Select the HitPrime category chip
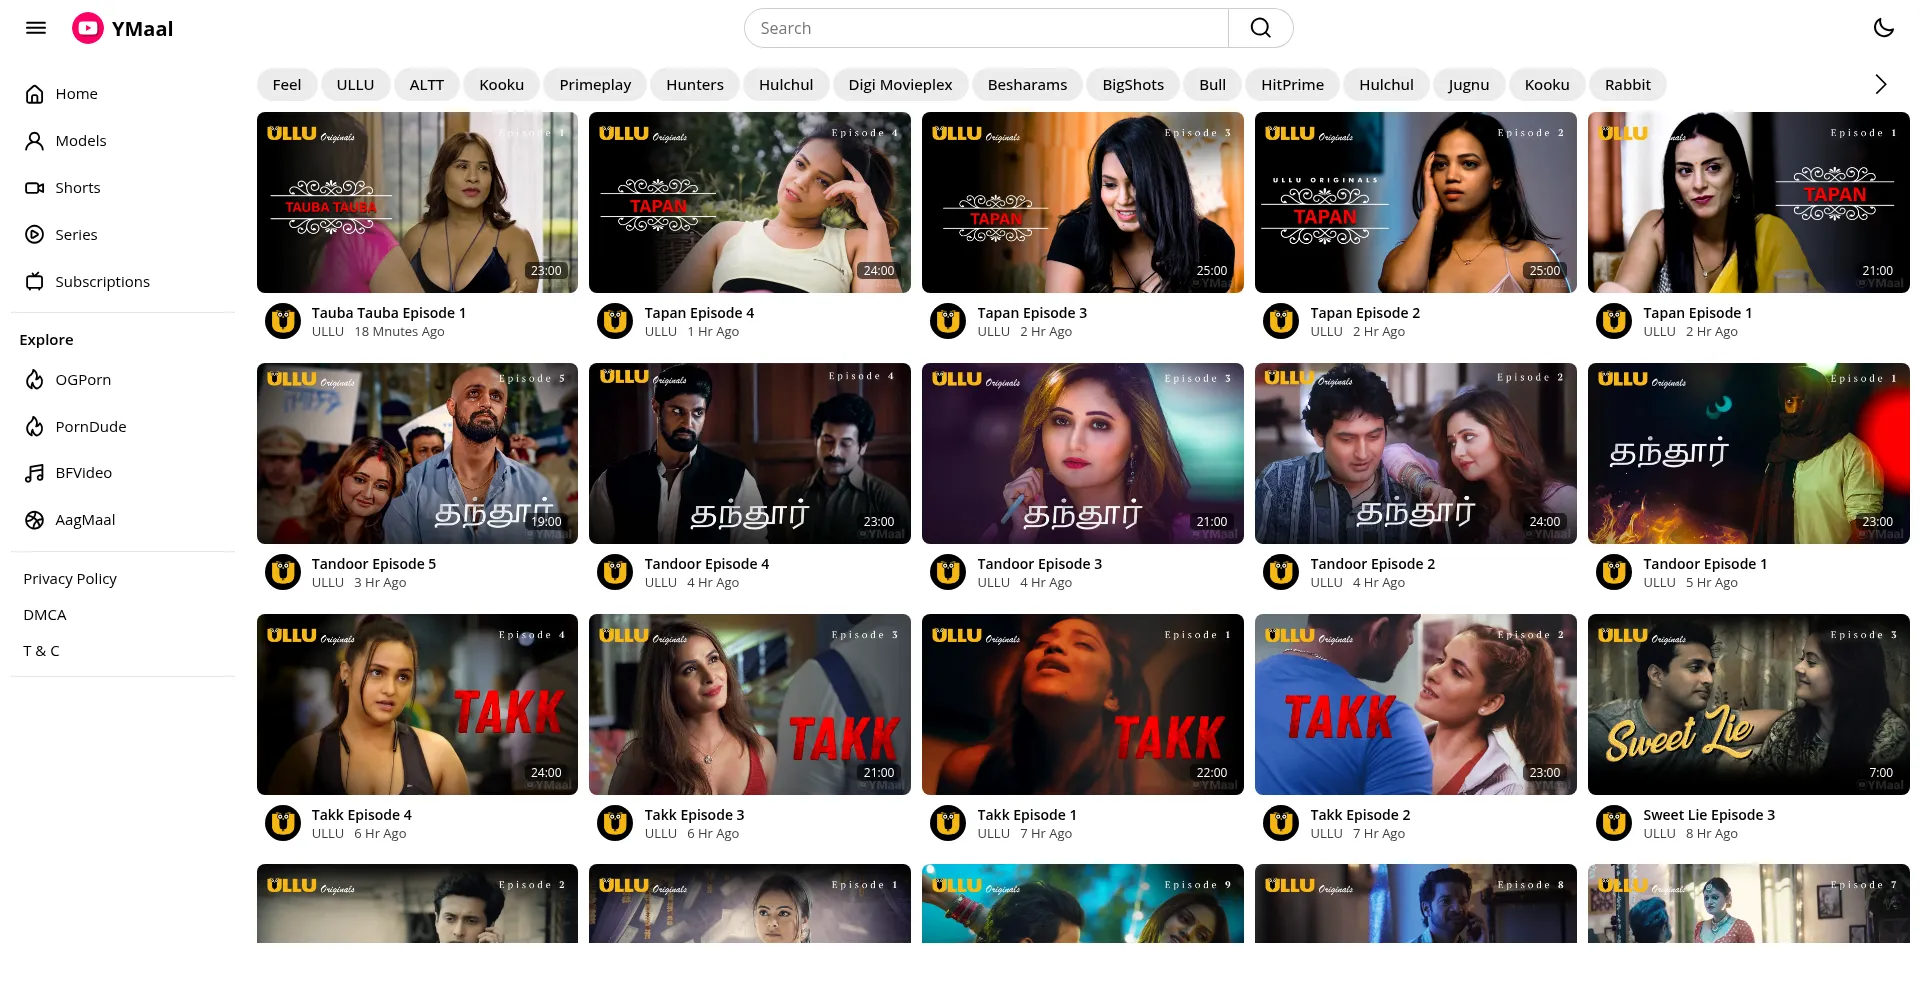Image resolution: width=1920 pixels, height=993 pixels. 1292,85
